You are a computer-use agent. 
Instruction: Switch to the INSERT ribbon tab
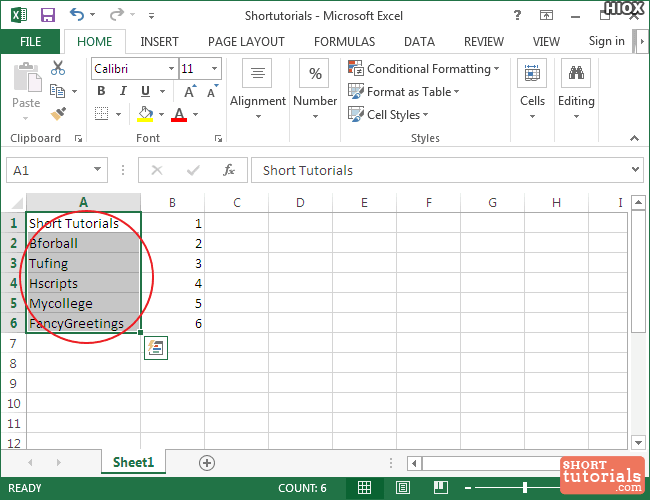(160, 42)
